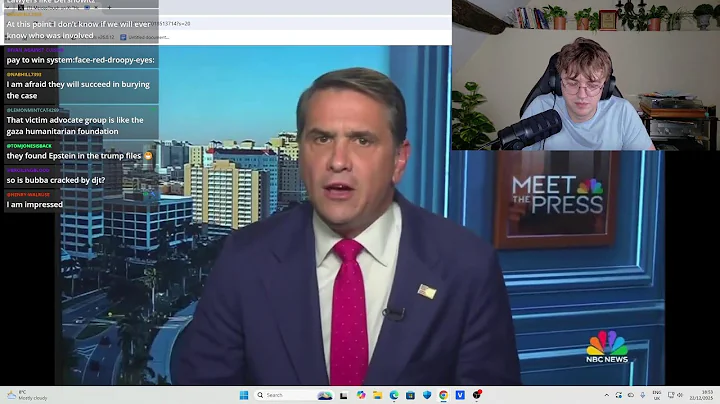This screenshot has height=404, width=720.
Task: Open the ENG UK language switcher
Action: pyautogui.click(x=657, y=395)
